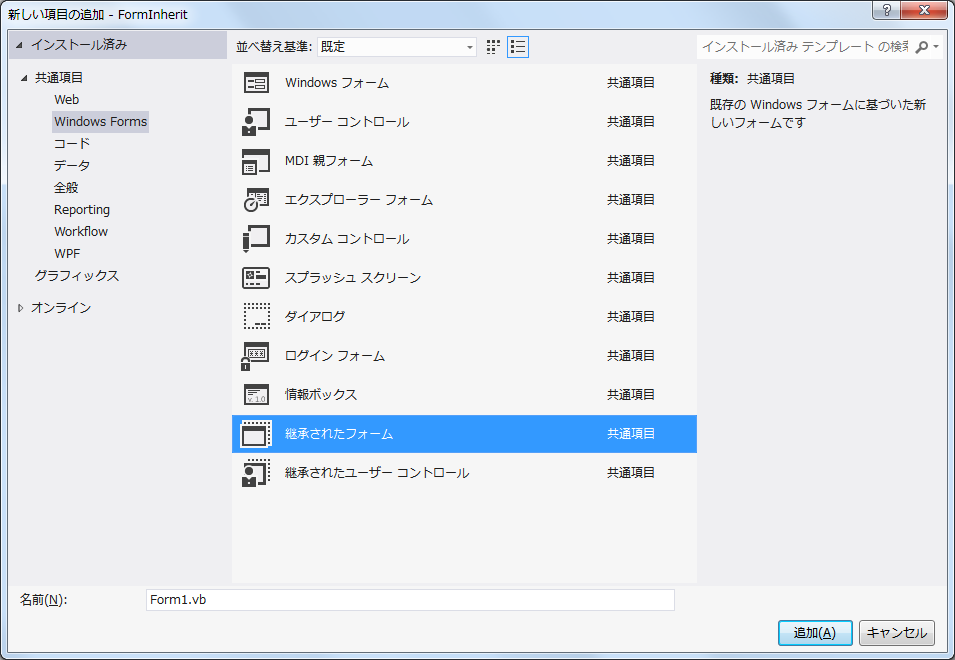Collapse the 共通項目 tree node
This screenshot has width=955, height=660.
click(x=24, y=78)
